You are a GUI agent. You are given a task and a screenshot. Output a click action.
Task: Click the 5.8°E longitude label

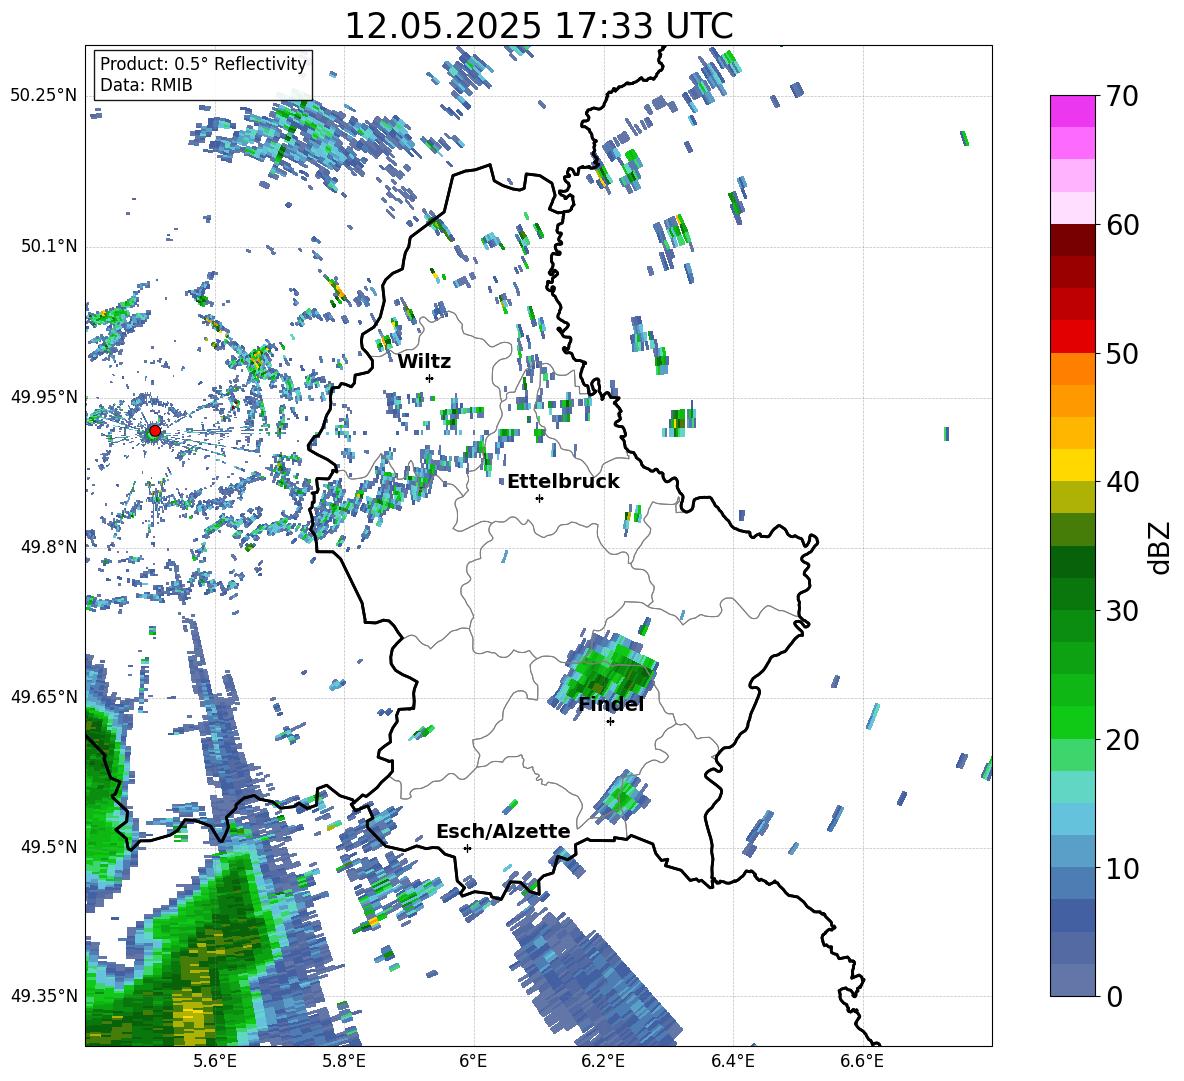[x=344, y=1061]
